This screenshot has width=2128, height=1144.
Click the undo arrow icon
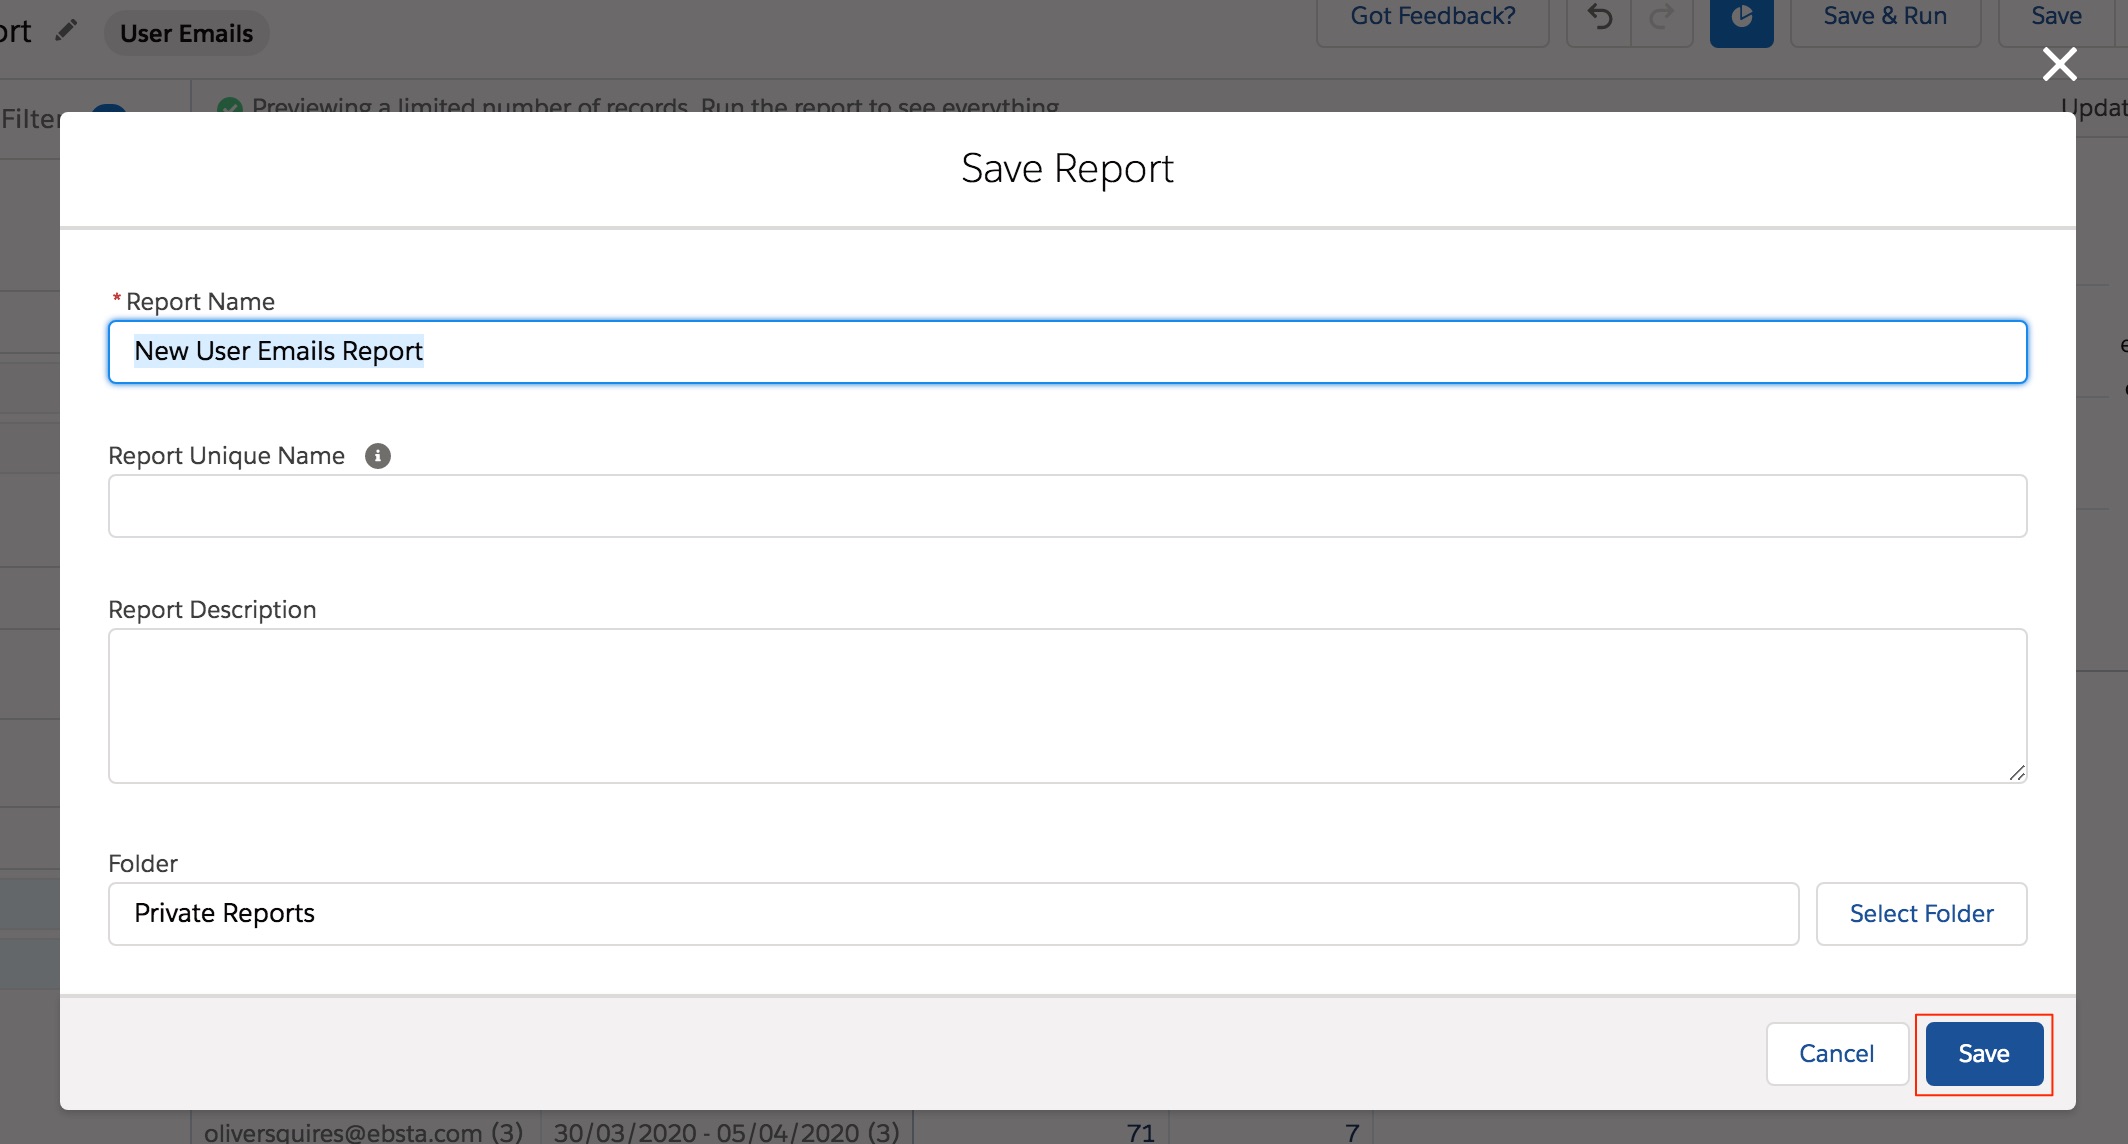(x=1599, y=18)
